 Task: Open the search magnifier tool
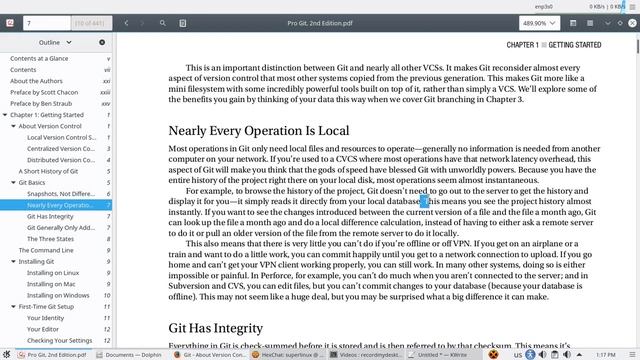click(162, 23)
